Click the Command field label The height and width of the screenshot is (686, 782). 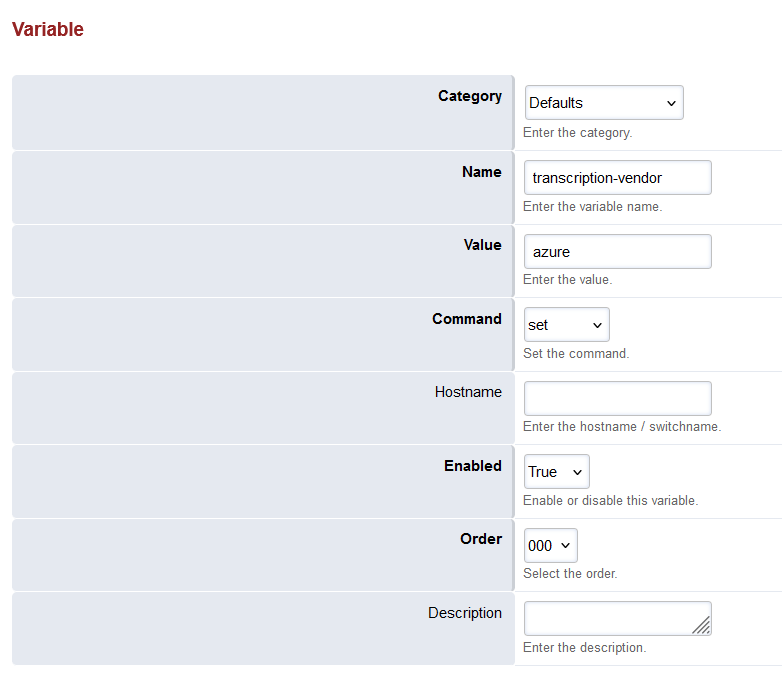click(466, 319)
